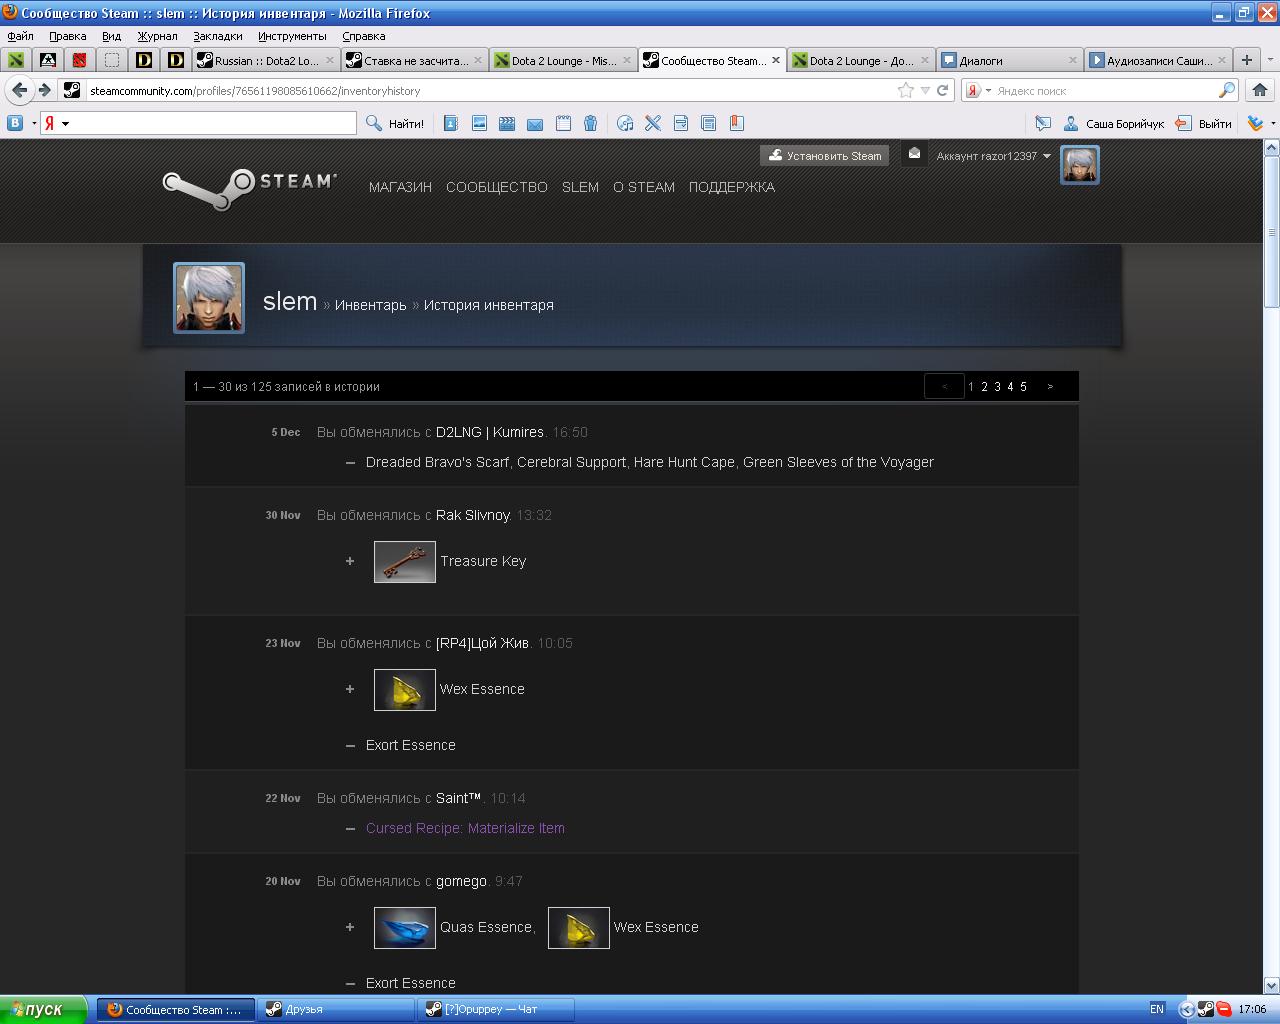Image resolution: width=1280 pixels, height=1024 pixels.
Task: Expand the rightmost toolbar bird icon dropdown
Action: [x=1273, y=124]
